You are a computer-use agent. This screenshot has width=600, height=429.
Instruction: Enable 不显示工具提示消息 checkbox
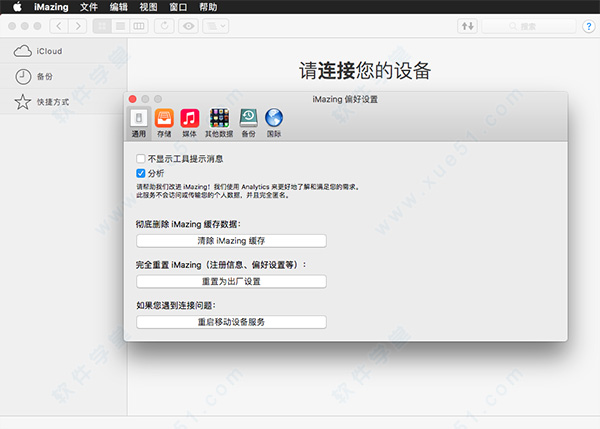coord(141,158)
